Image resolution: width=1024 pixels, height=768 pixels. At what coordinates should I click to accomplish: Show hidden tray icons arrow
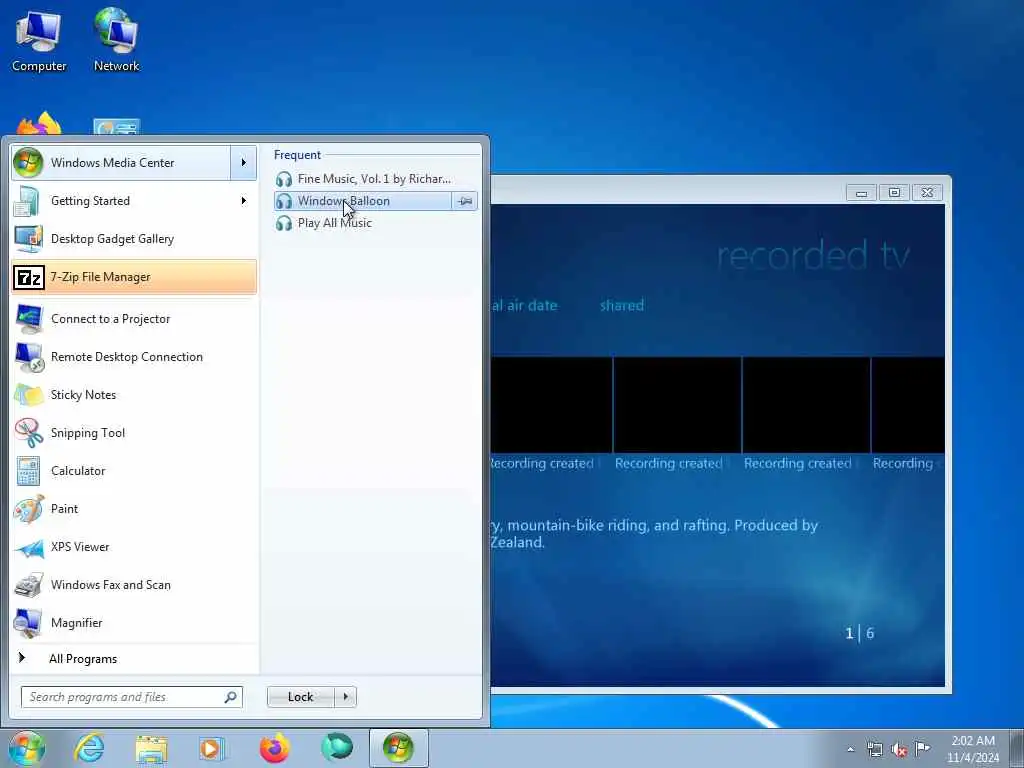coord(850,750)
